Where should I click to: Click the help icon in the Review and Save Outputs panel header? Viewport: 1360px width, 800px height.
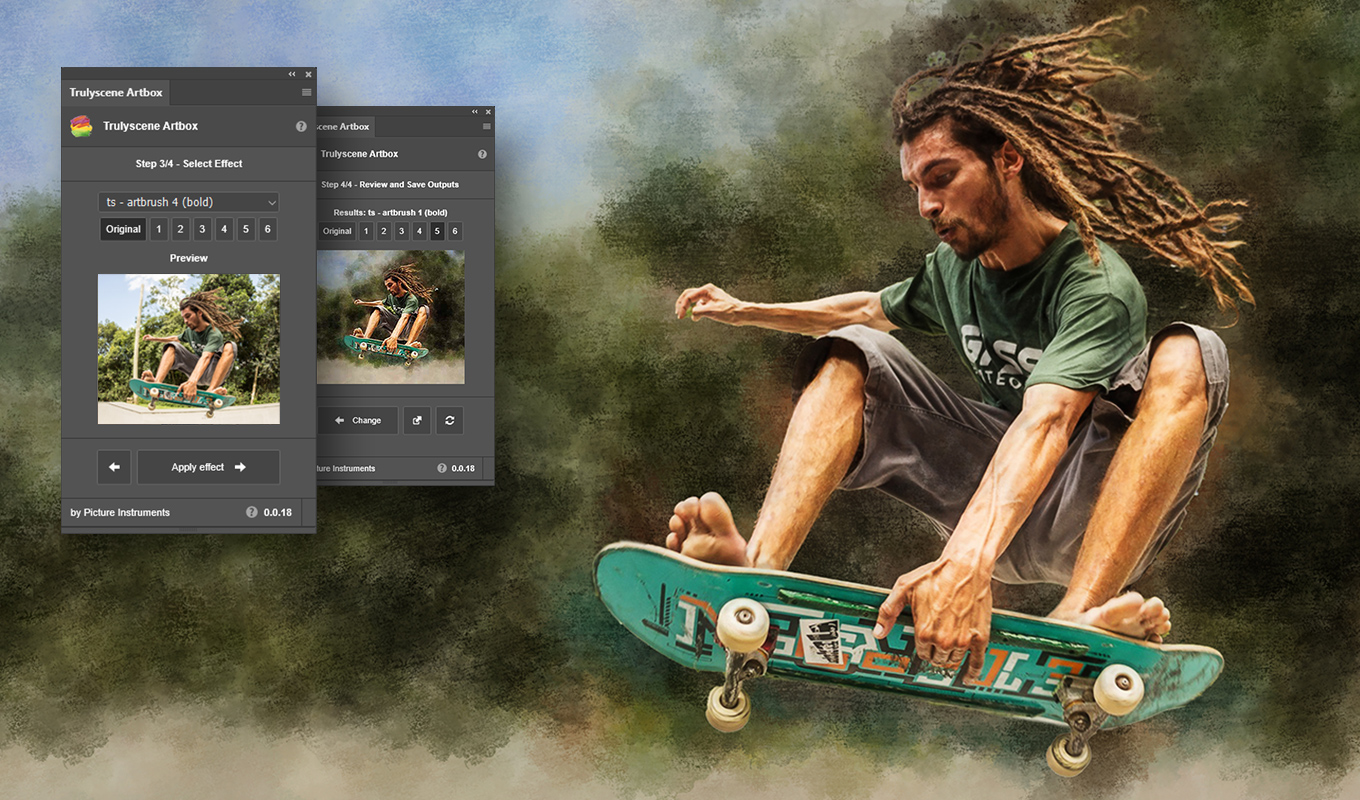coord(482,154)
